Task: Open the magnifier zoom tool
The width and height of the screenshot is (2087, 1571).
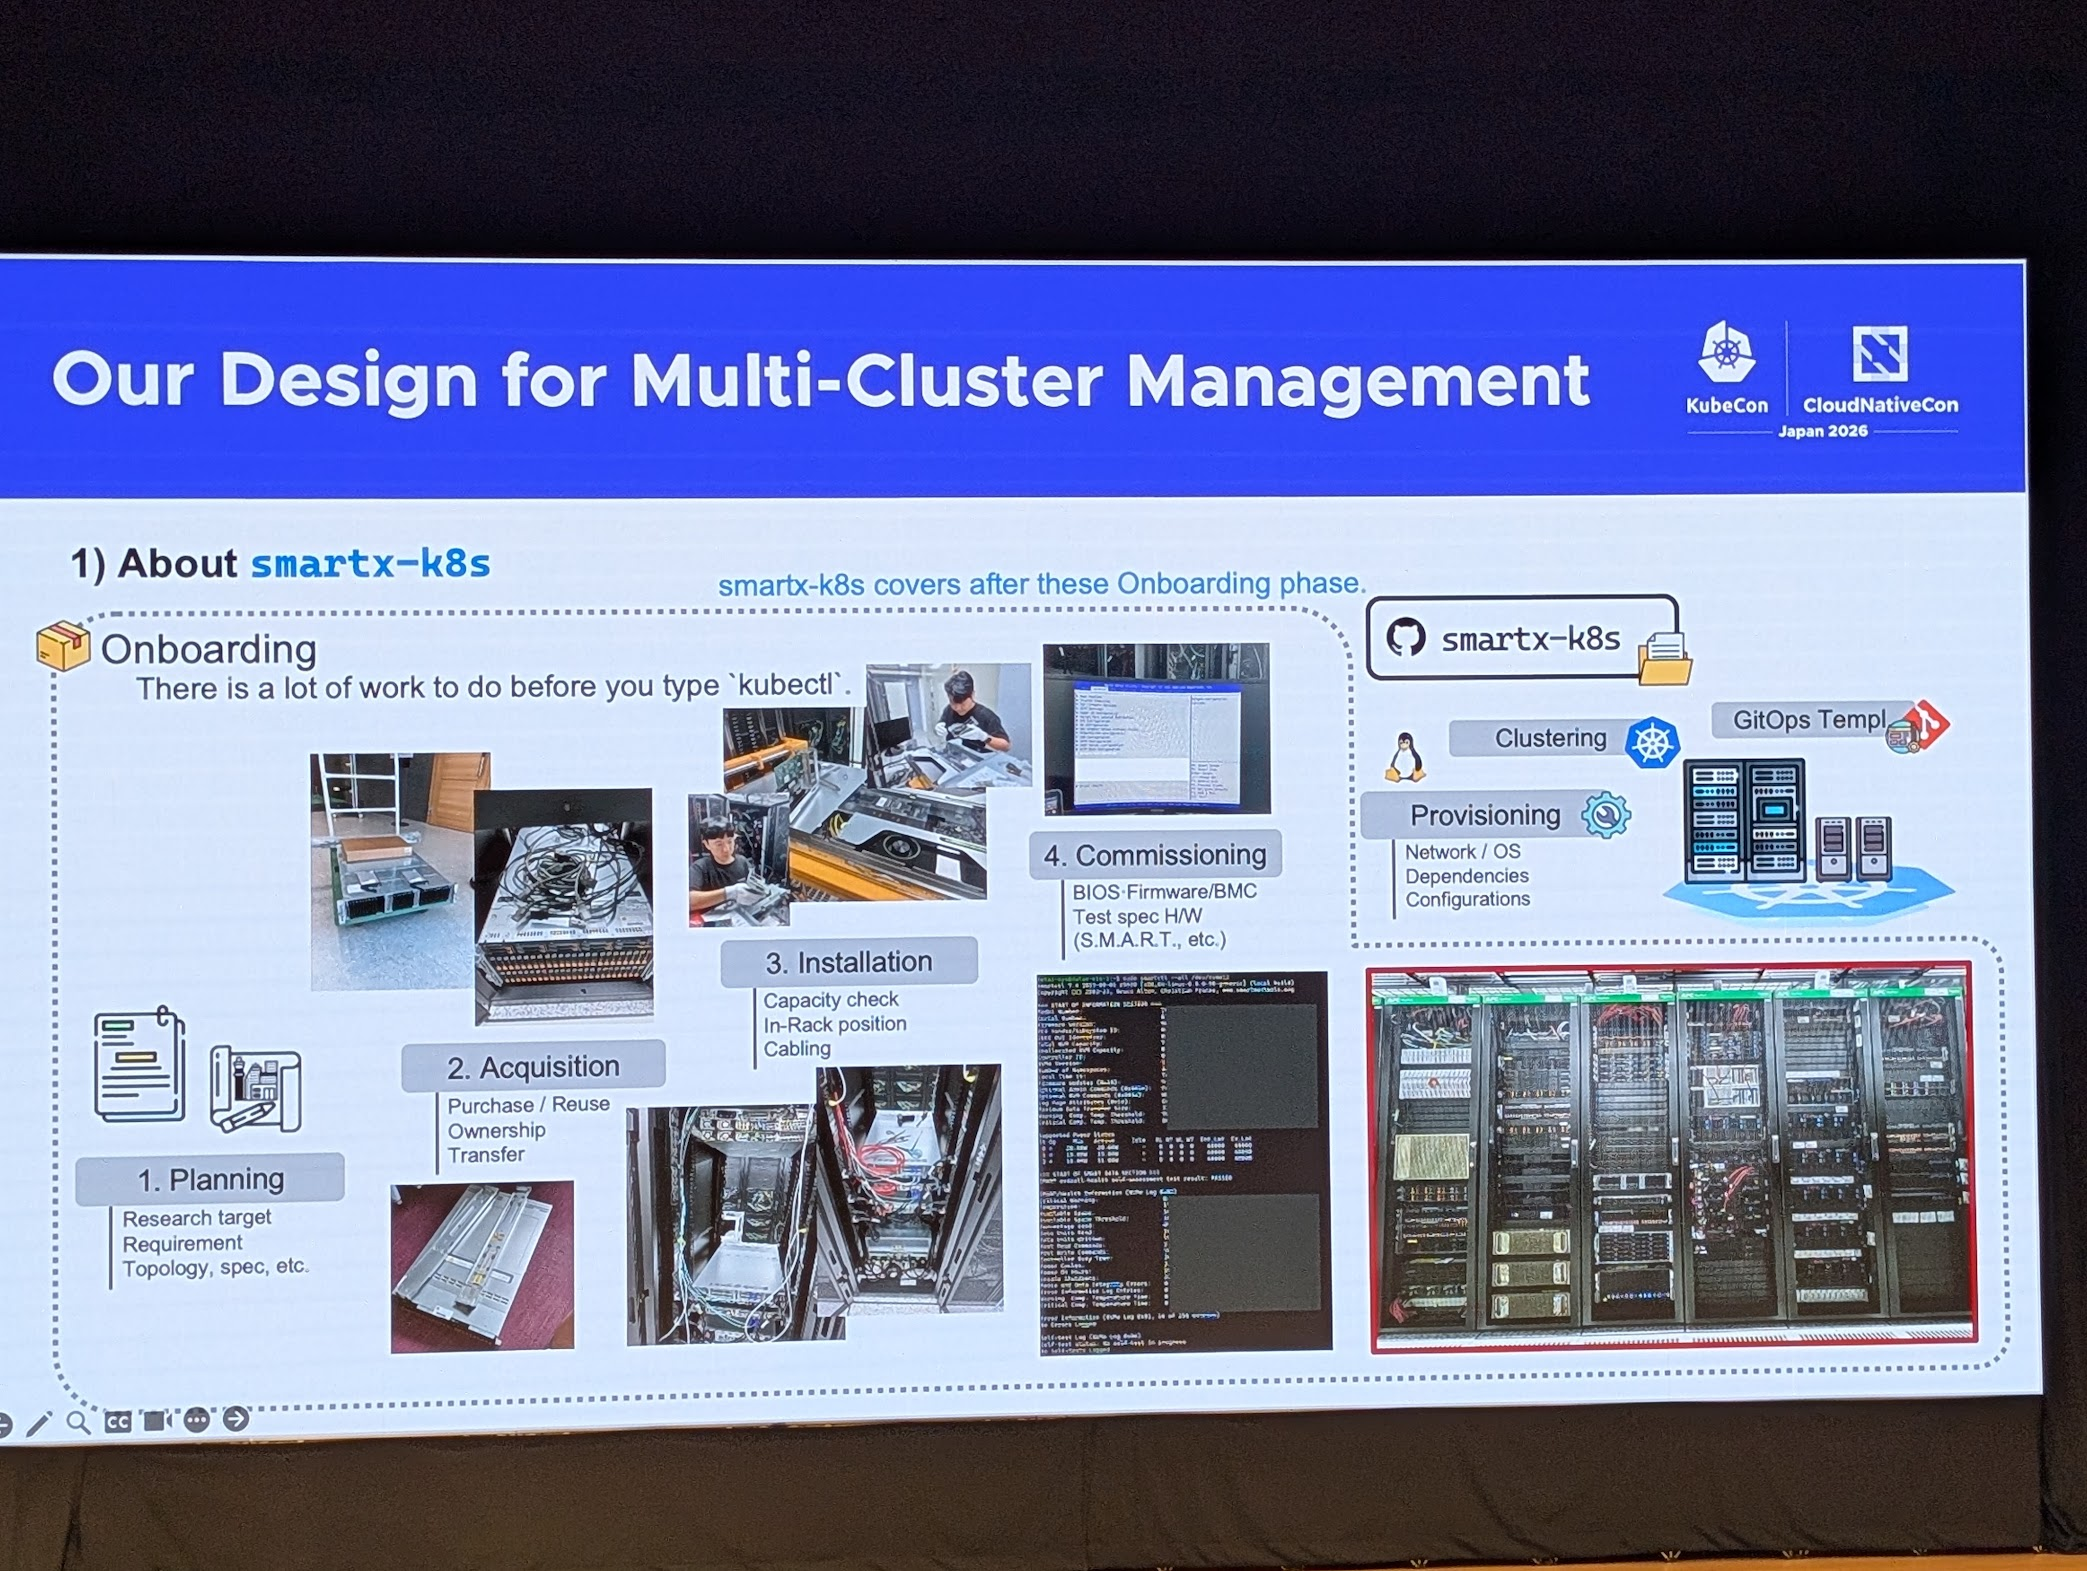Action: 78,1422
